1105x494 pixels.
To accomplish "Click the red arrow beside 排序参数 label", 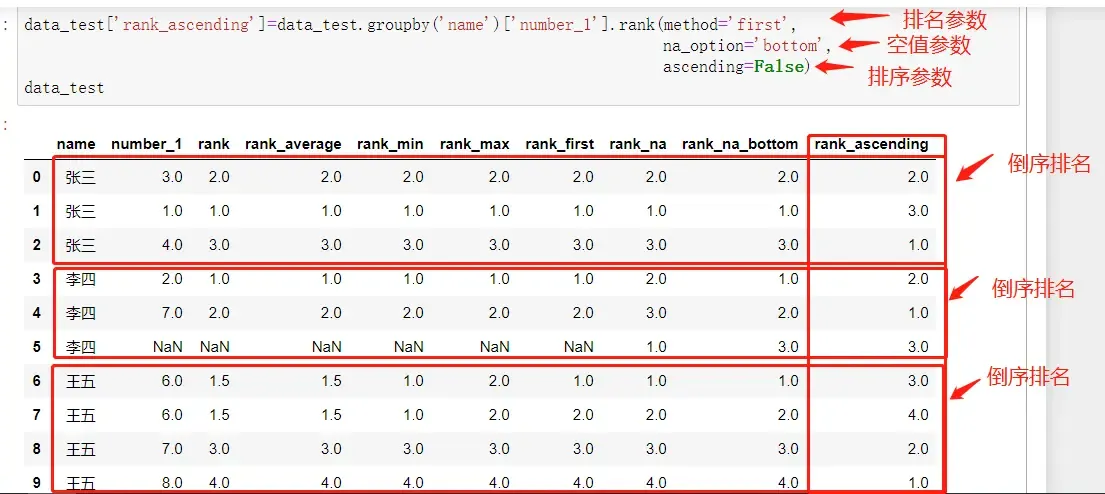I will [833, 69].
